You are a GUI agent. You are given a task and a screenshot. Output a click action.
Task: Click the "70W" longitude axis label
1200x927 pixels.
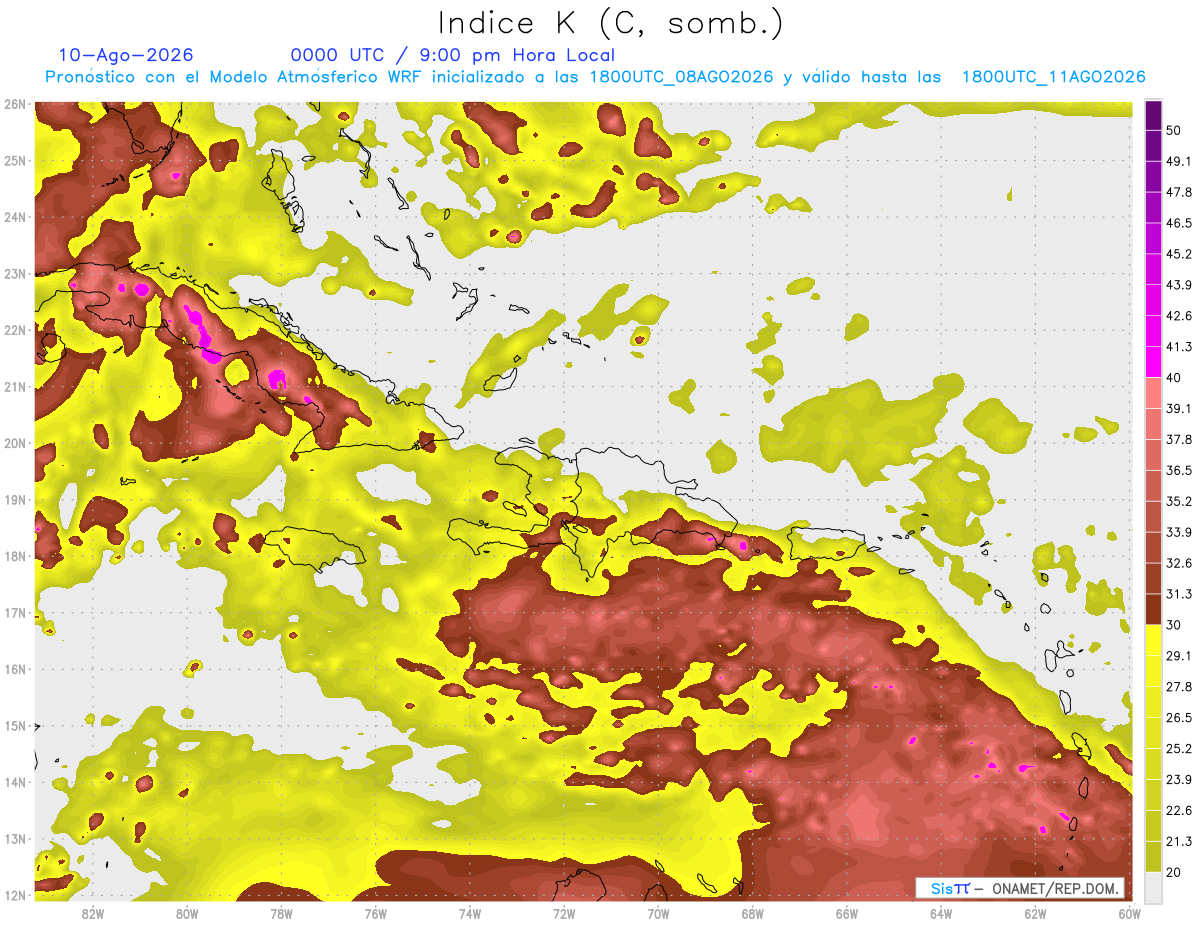pyautogui.click(x=658, y=914)
